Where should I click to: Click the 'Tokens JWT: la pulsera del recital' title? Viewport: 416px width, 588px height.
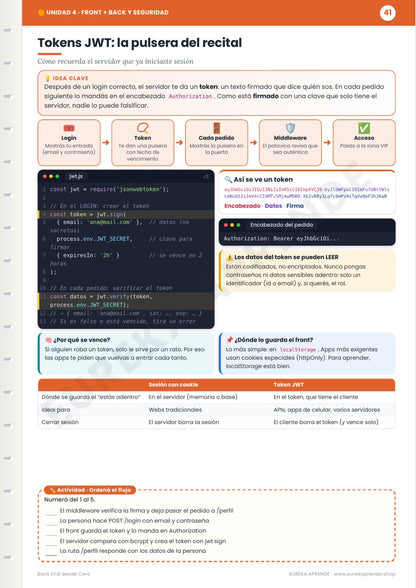[x=140, y=43]
